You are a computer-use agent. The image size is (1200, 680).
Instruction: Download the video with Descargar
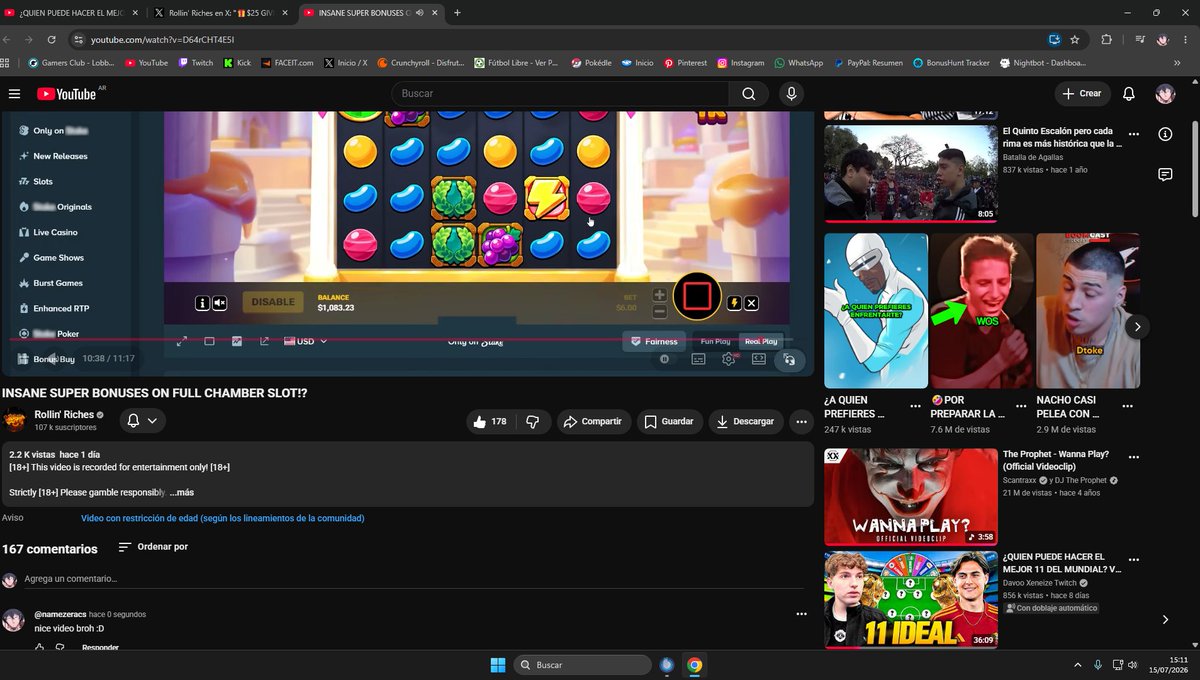(746, 421)
